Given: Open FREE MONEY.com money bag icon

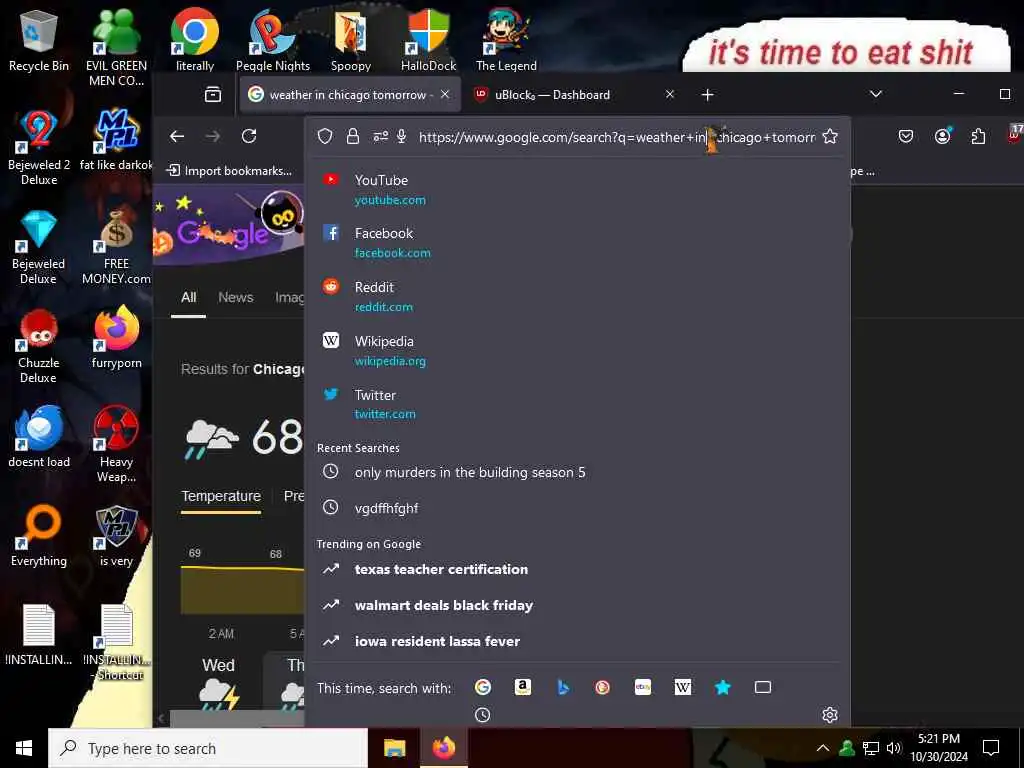Looking at the screenshot, I should 116,247.
